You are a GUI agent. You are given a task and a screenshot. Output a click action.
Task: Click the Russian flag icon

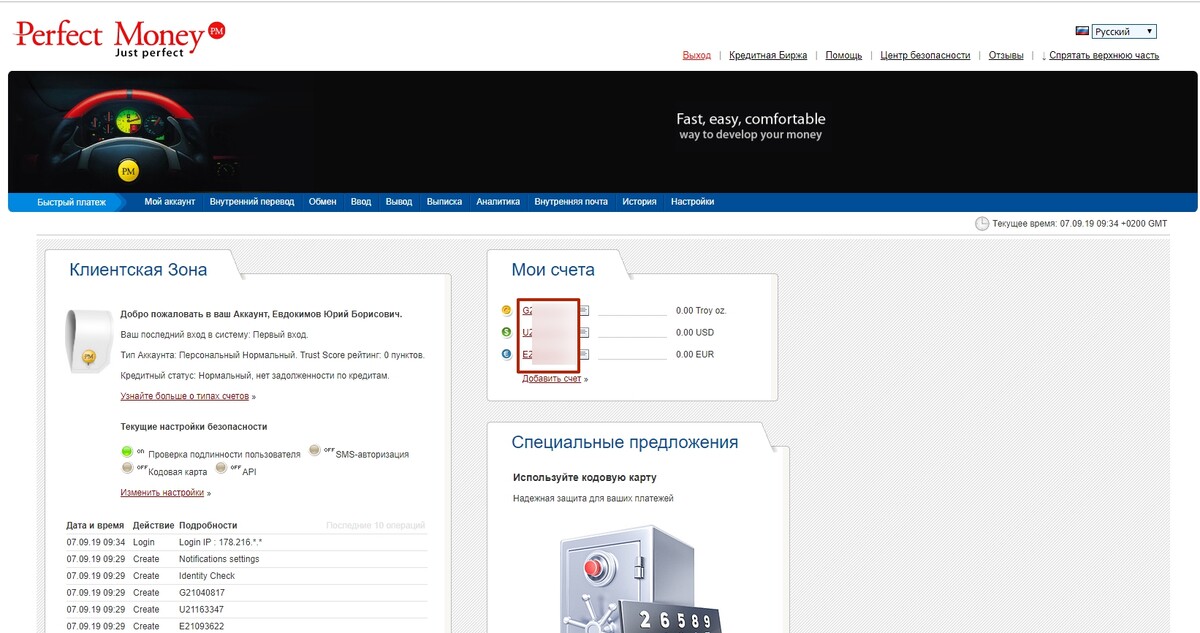tap(1081, 31)
